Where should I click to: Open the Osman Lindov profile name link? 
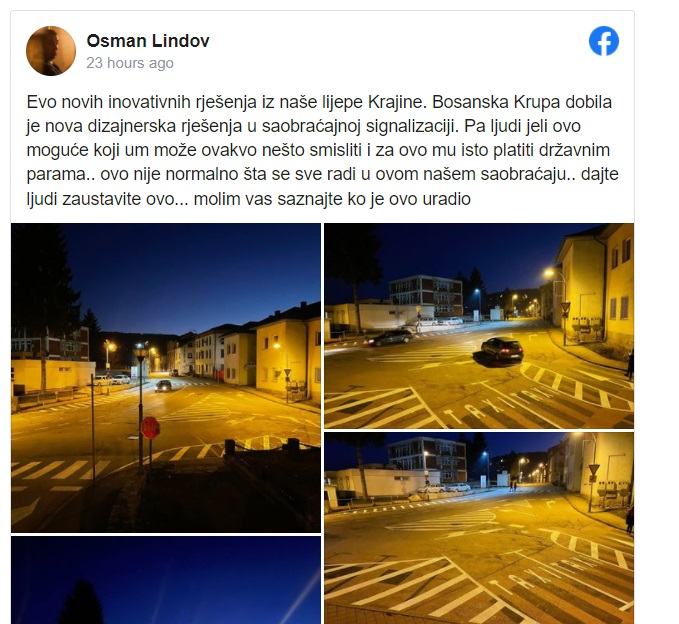point(148,41)
